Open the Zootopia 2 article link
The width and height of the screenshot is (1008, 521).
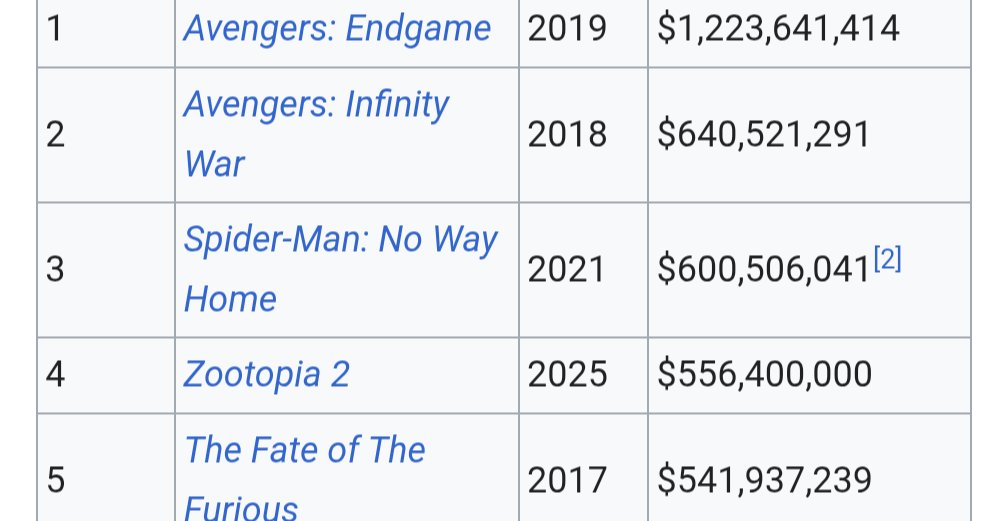266,374
